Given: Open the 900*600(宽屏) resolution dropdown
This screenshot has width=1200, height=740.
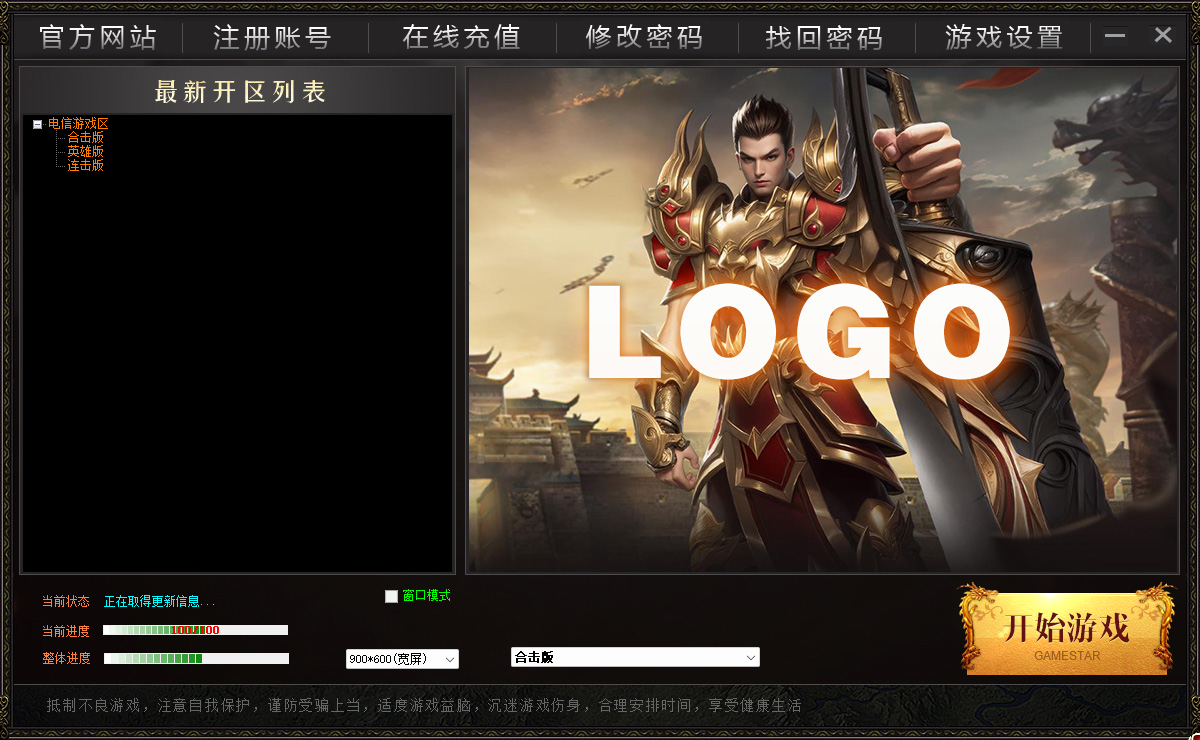Looking at the screenshot, I should click(402, 659).
